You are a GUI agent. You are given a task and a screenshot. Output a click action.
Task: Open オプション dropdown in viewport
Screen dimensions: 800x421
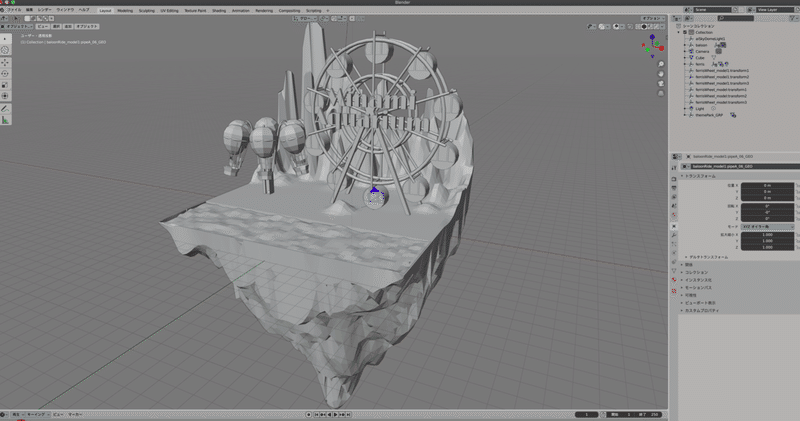[654, 18]
